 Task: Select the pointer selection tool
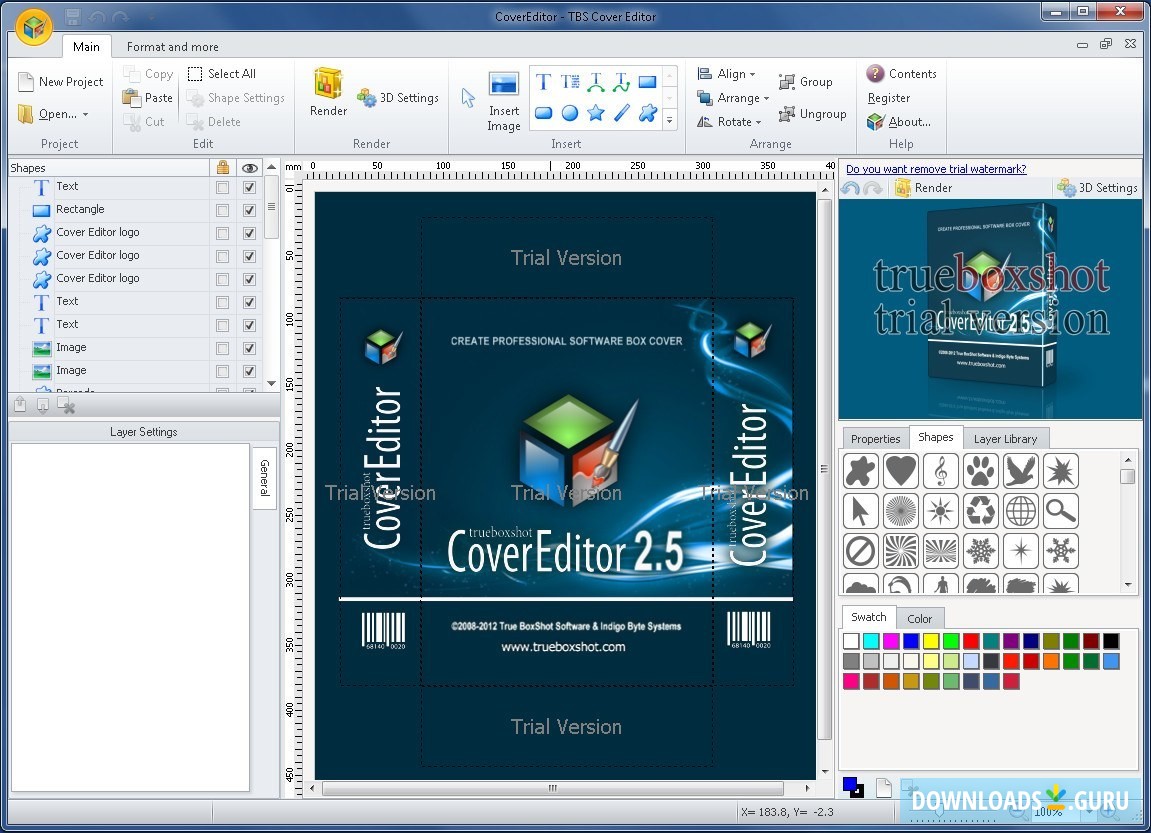[x=468, y=98]
